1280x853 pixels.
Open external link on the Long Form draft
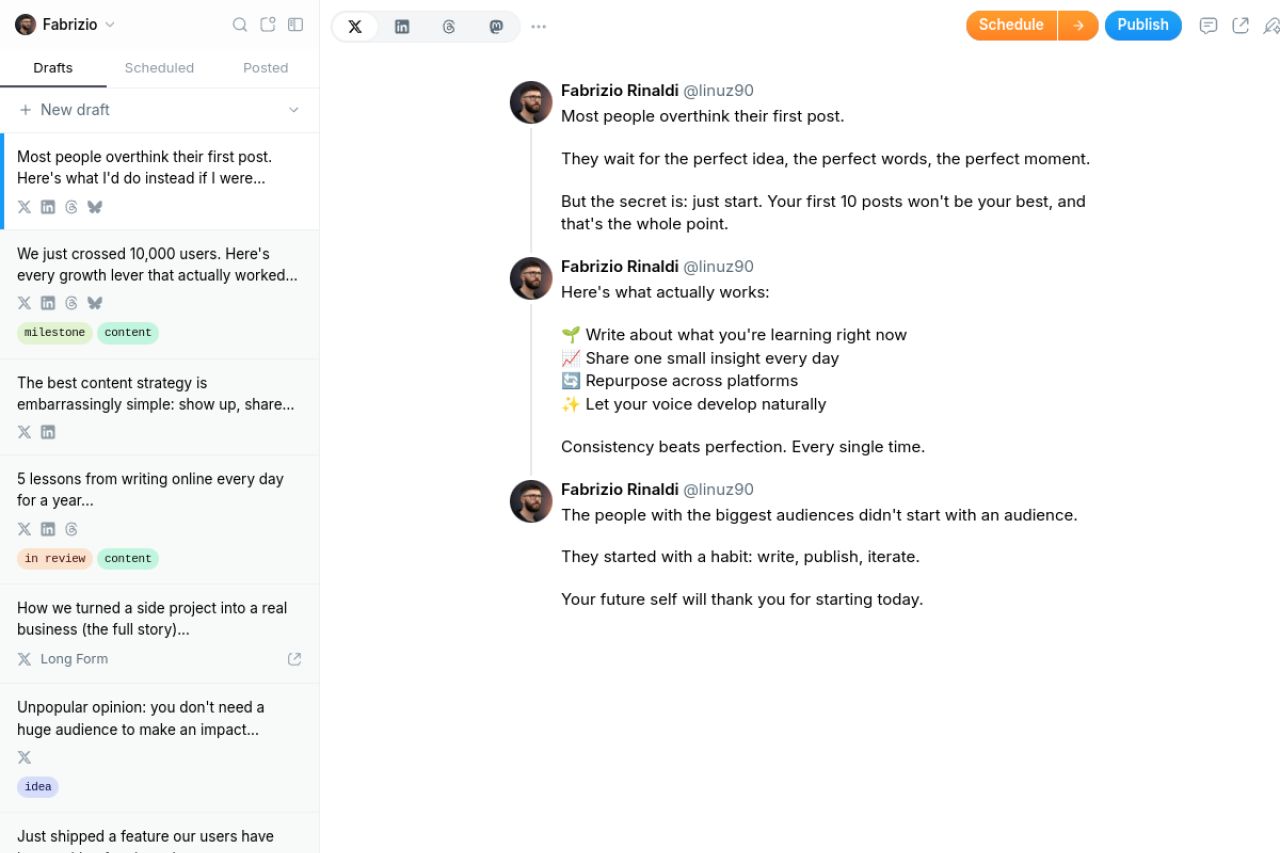pyautogui.click(x=294, y=659)
